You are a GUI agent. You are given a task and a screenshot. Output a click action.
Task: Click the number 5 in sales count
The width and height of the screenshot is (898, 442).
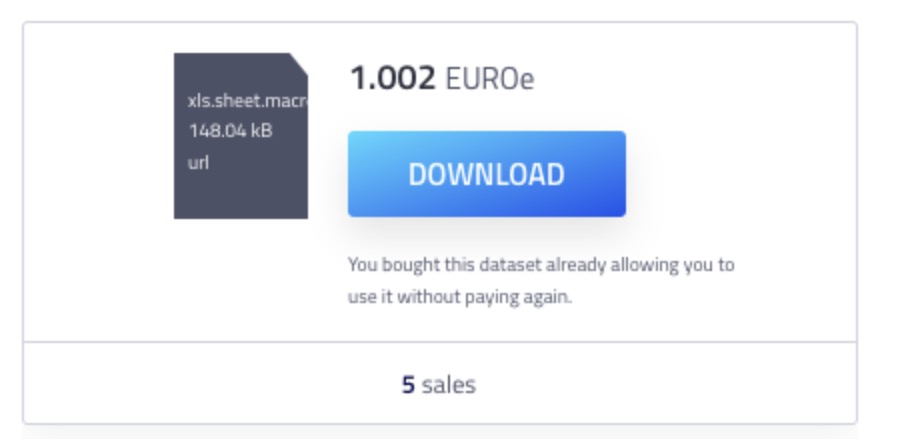(x=408, y=385)
